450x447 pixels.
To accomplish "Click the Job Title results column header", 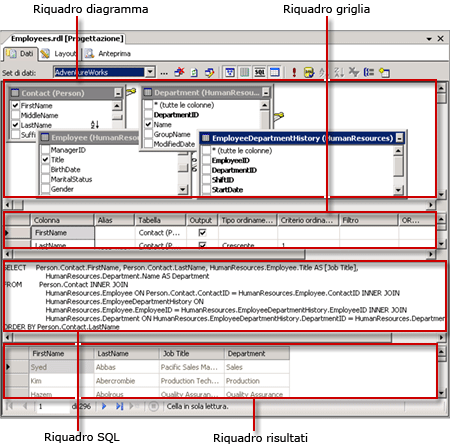I will [191, 353].
